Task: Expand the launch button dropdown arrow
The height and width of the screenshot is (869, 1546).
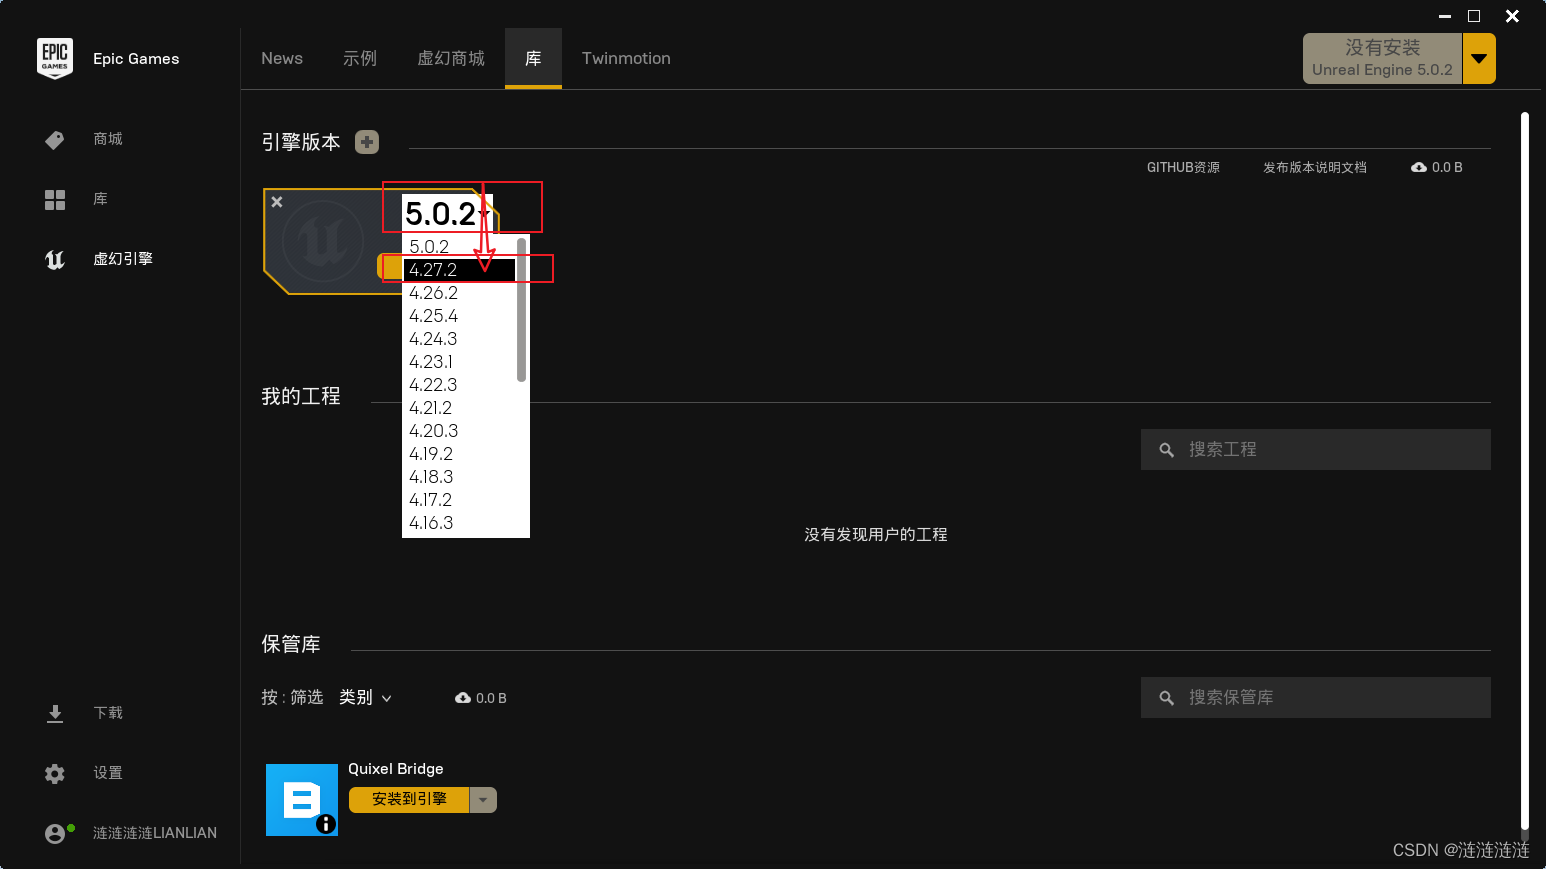Action: (x=1479, y=58)
